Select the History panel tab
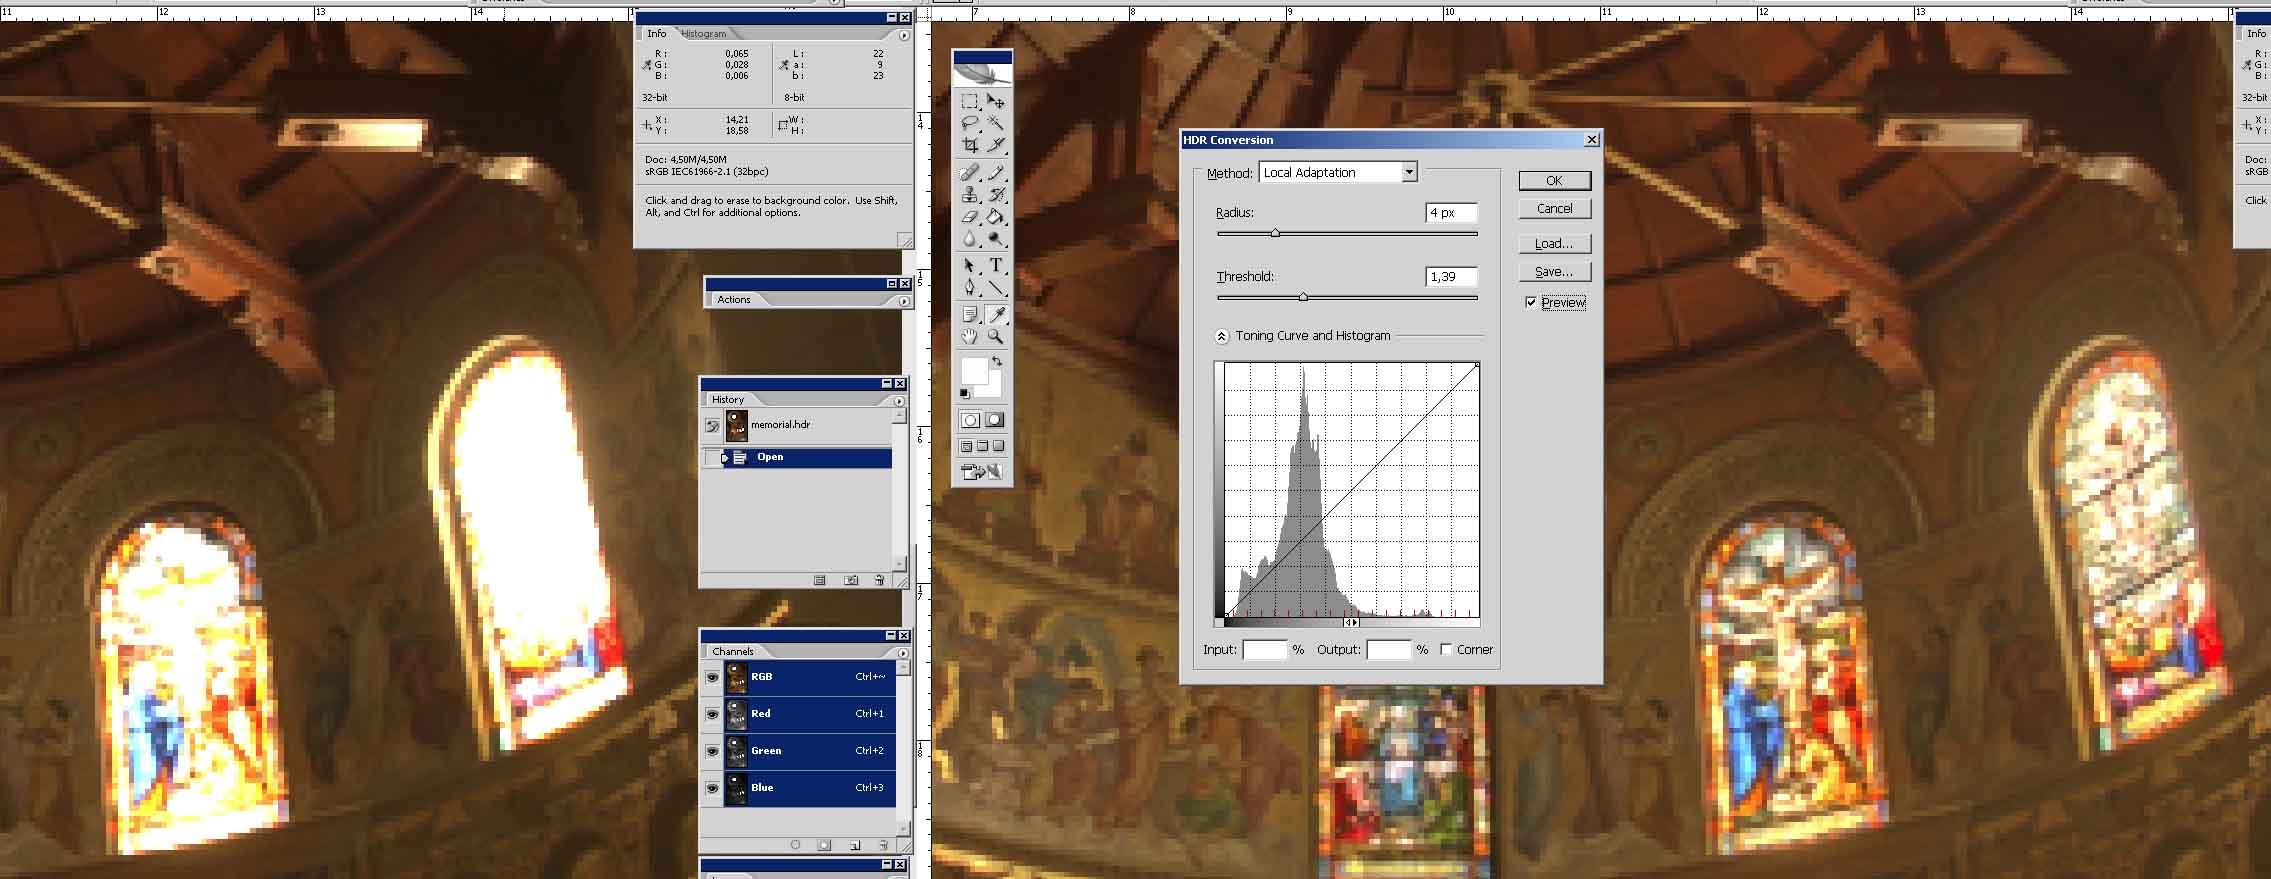This screenshot has height=879, width=2271. (728, 400)
